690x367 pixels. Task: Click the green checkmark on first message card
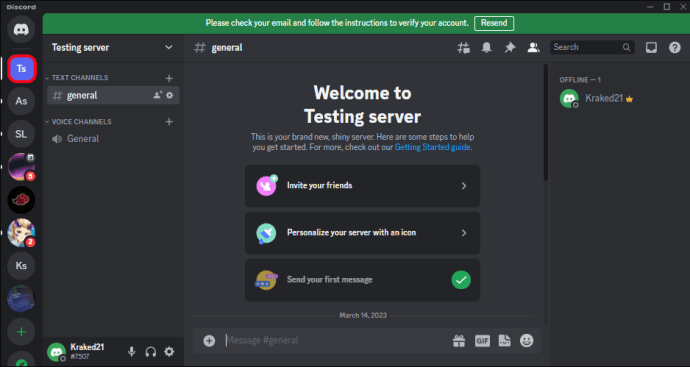pos(461,280)
